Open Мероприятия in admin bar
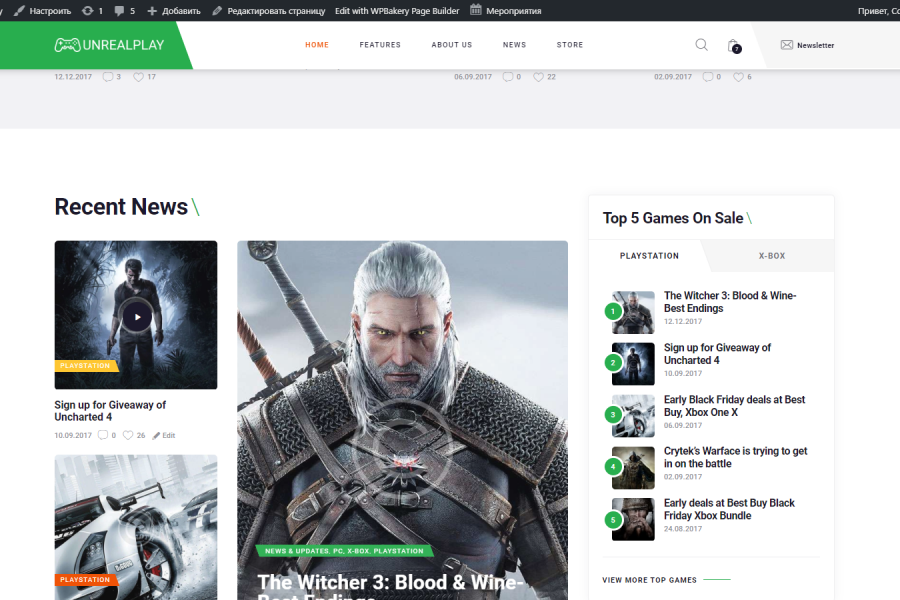The width and height of the screenshot is (900, 600). pyautogui.click(x=514, y=10)
